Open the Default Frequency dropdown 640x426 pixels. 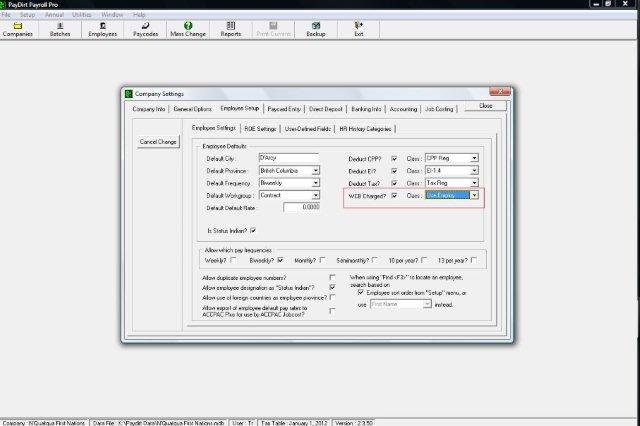tap(315, 183)
